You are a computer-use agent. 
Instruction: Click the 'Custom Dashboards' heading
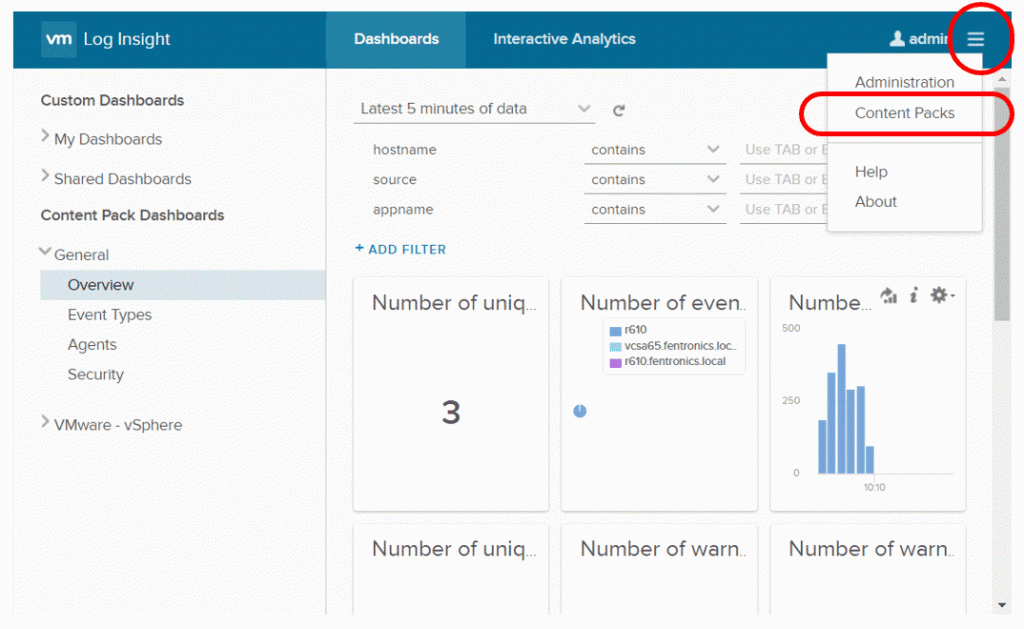tap(112, 101)
